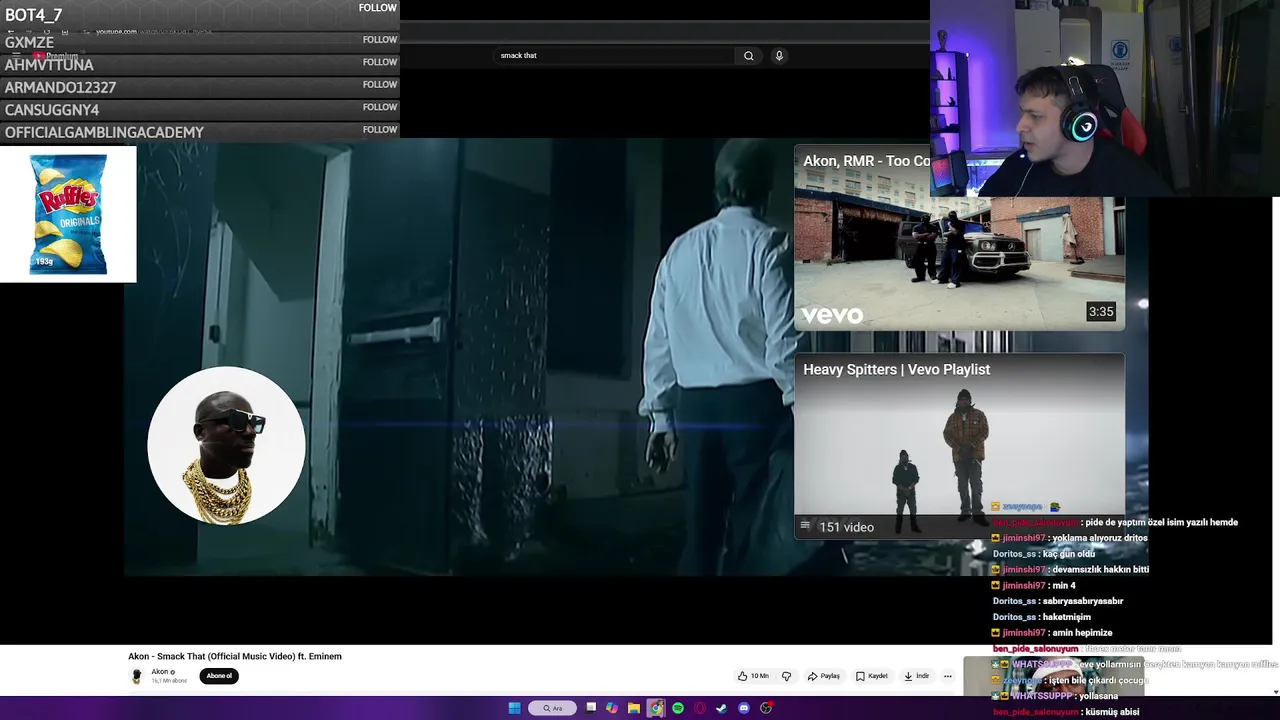The width and height of the screenshot is (1280, 720).
Task: Click the YouTube search magnifier button
Action: [x=748, y=56]
